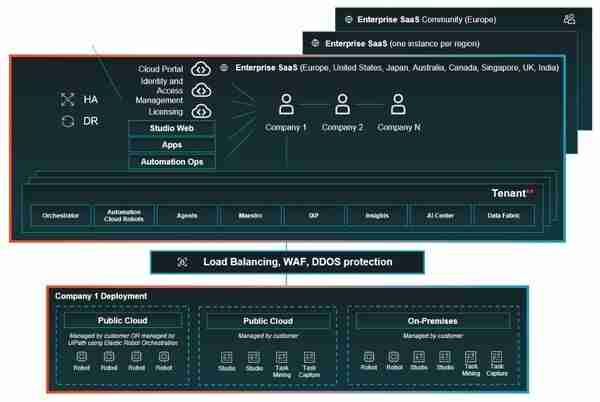Select the Apps box
The height and width of the screenshot is (402, 600).
[x=172, y=145]
